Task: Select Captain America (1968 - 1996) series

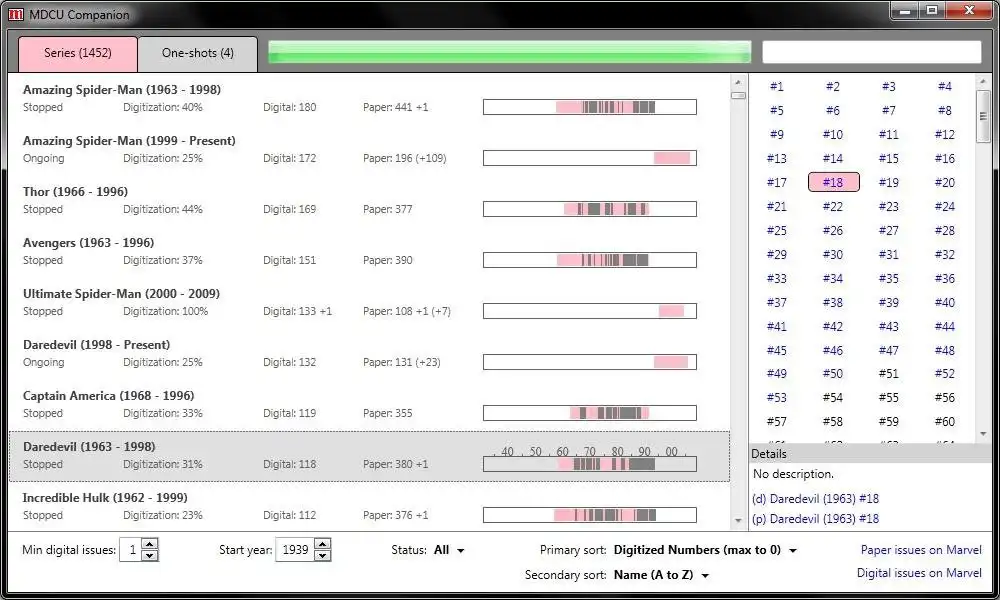Action: tap(369, 405)
